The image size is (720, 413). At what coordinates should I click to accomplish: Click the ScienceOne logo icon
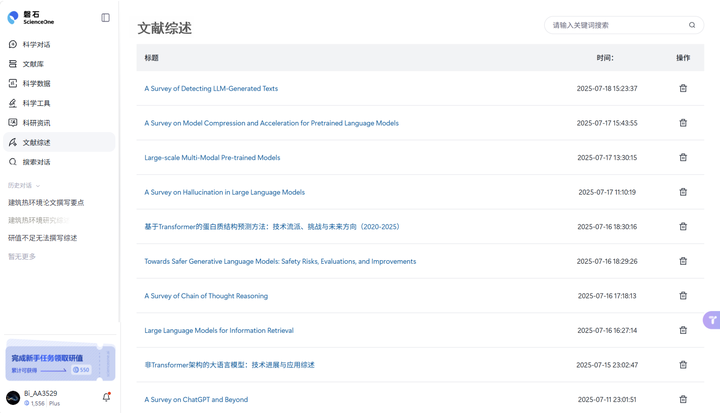13,17
